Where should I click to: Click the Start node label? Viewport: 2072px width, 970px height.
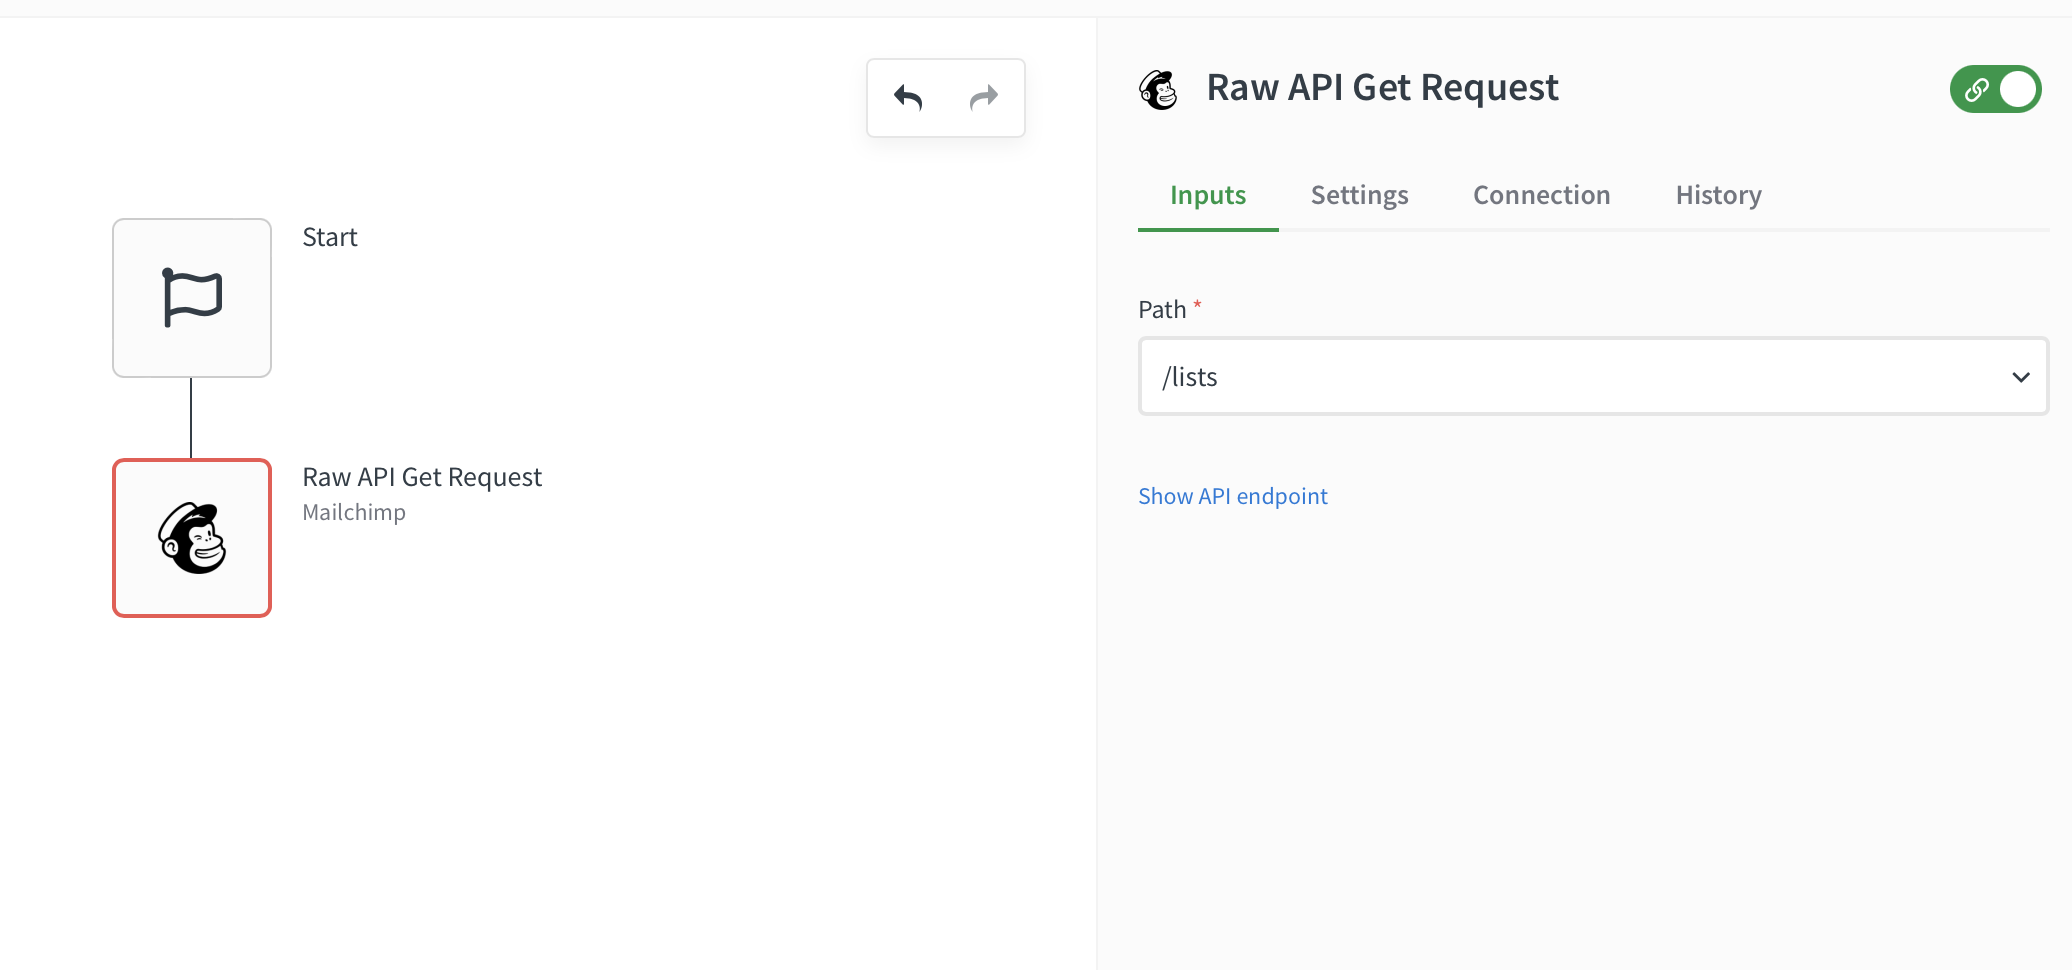(x=330, y=237)
